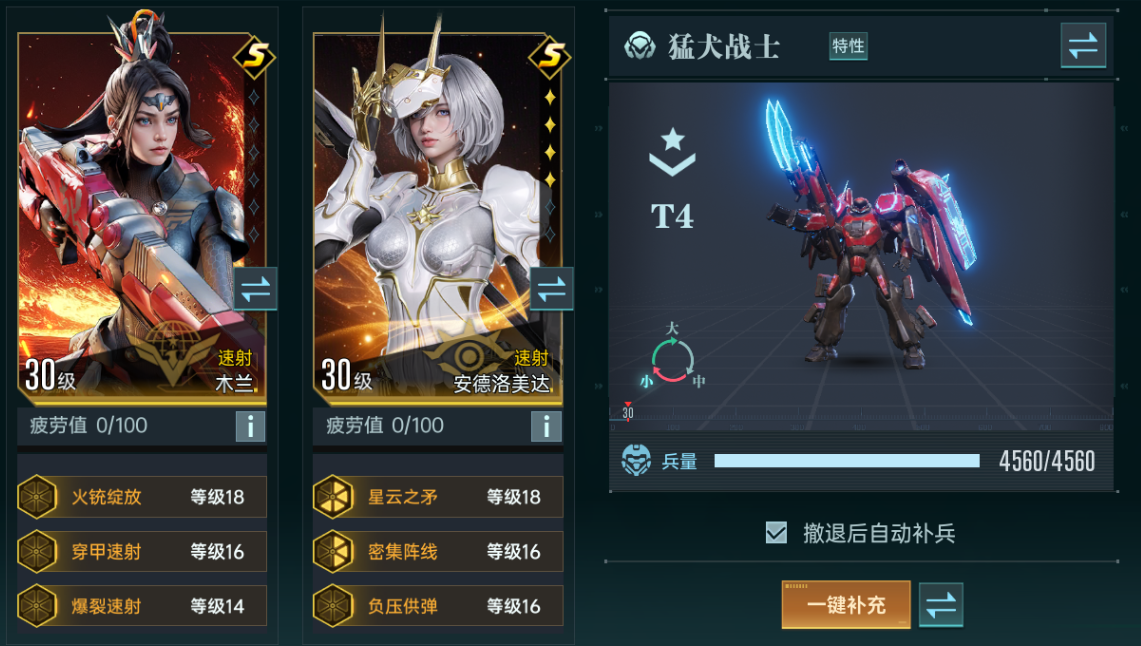Select the 木兰 hero portrait card
The image size is (1141, 646).
[x=143, y=217]
